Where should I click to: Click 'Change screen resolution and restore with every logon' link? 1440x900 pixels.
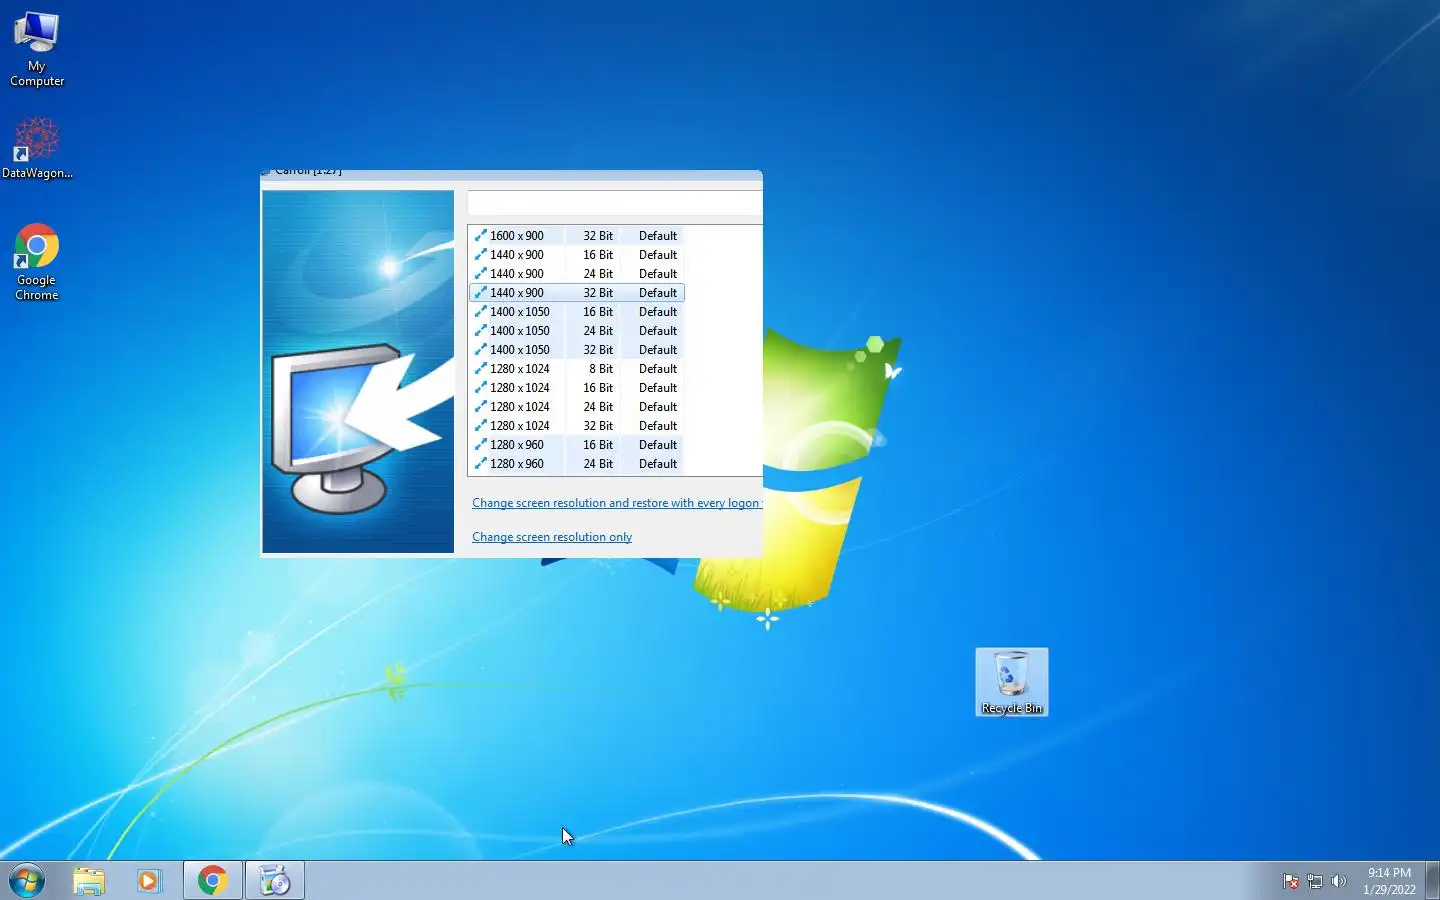point(616,503)
